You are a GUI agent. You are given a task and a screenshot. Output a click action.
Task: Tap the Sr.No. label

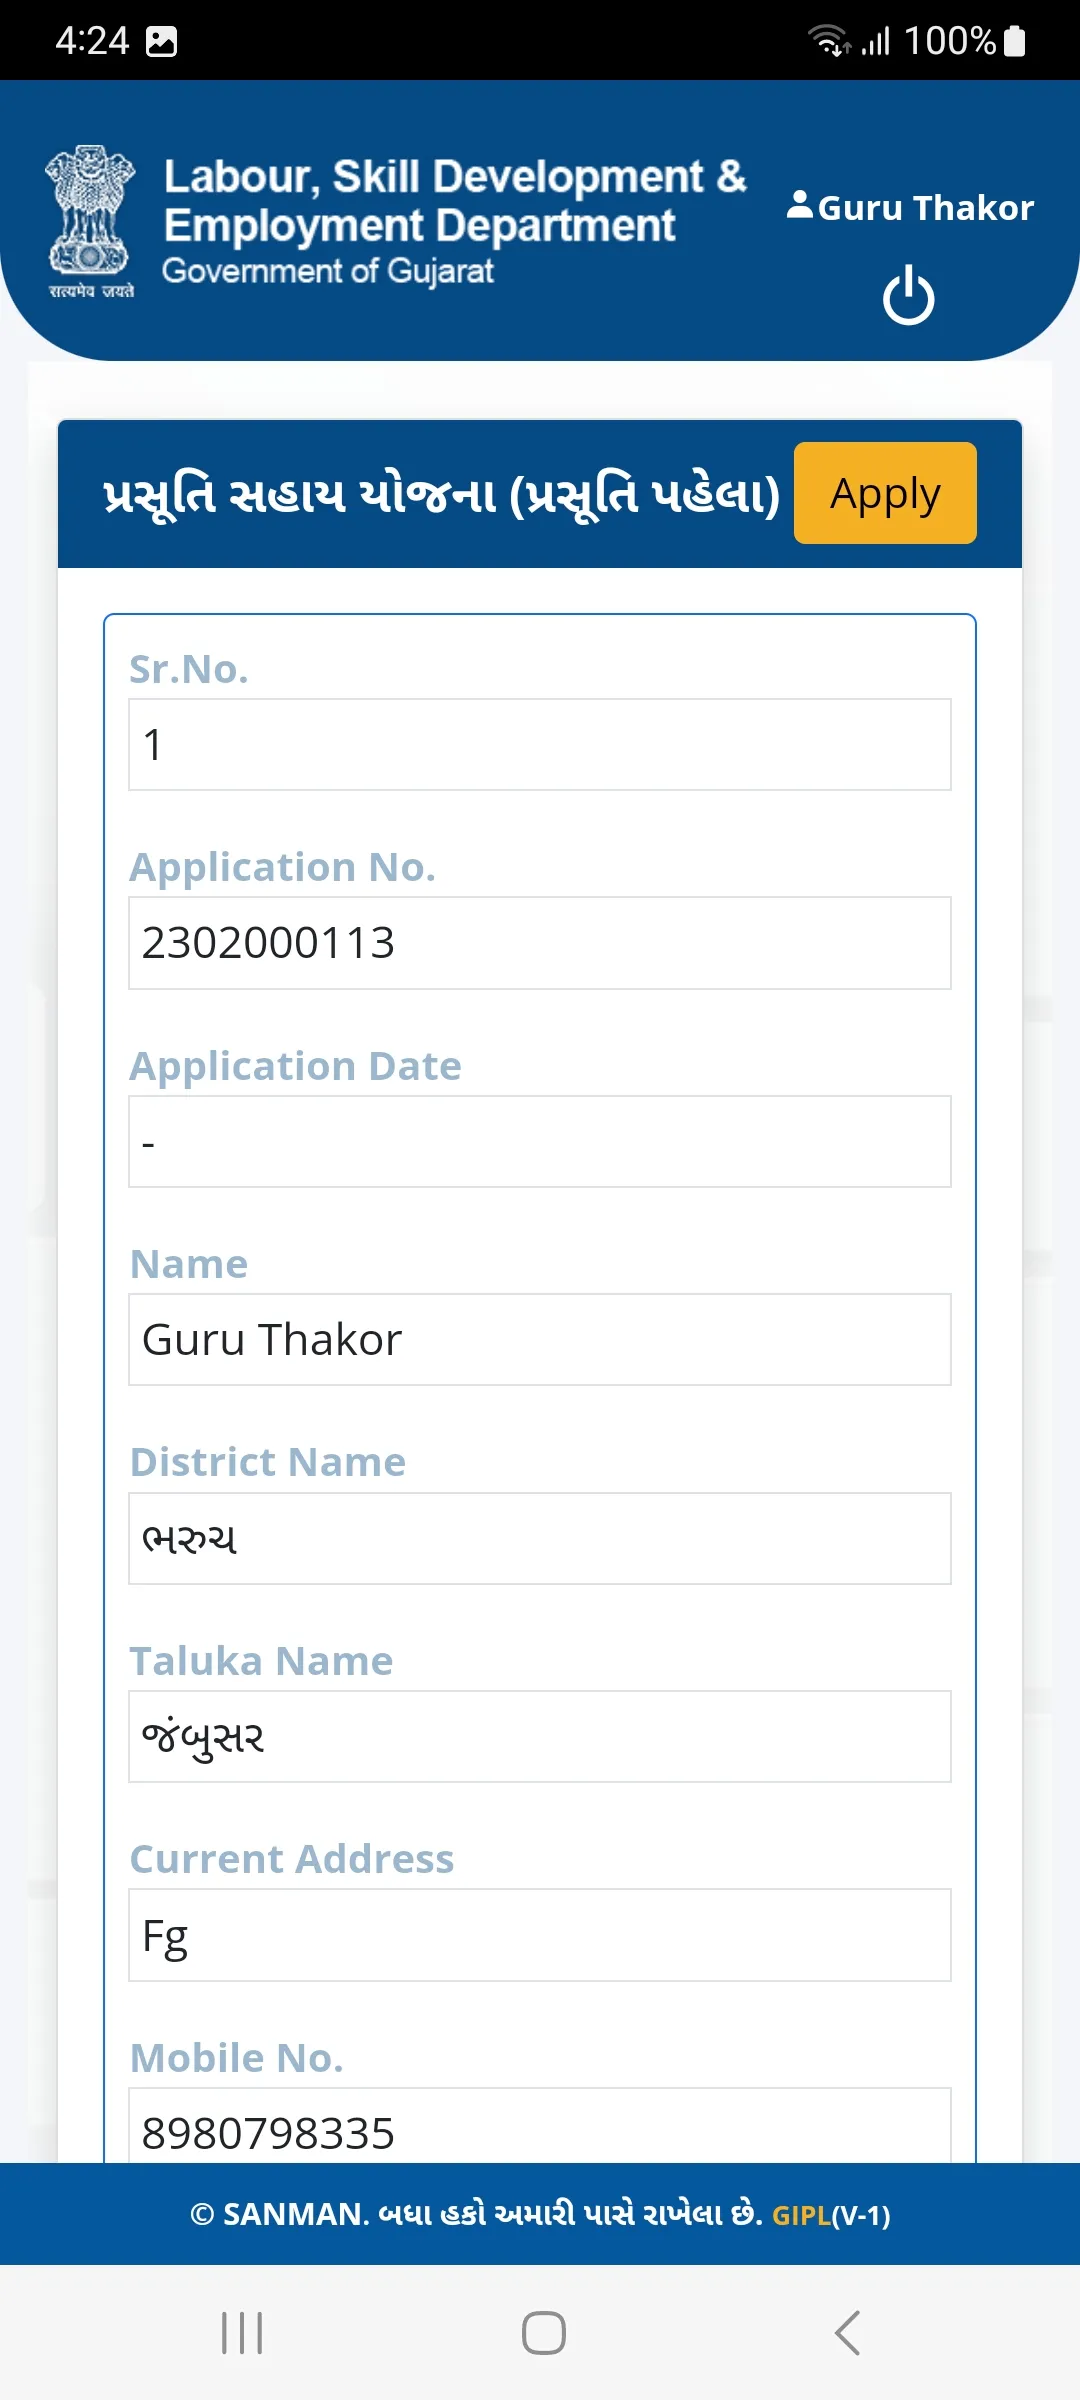point(189,669)
